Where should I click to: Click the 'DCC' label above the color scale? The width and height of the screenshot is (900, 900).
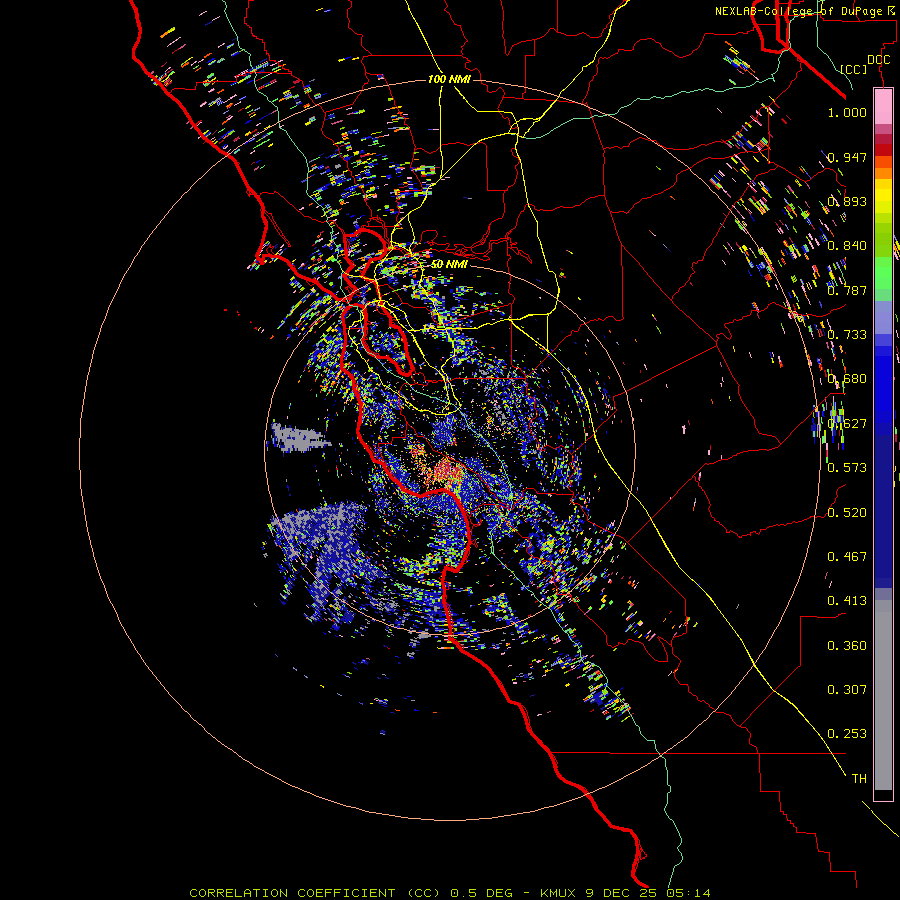coord(878,60)
